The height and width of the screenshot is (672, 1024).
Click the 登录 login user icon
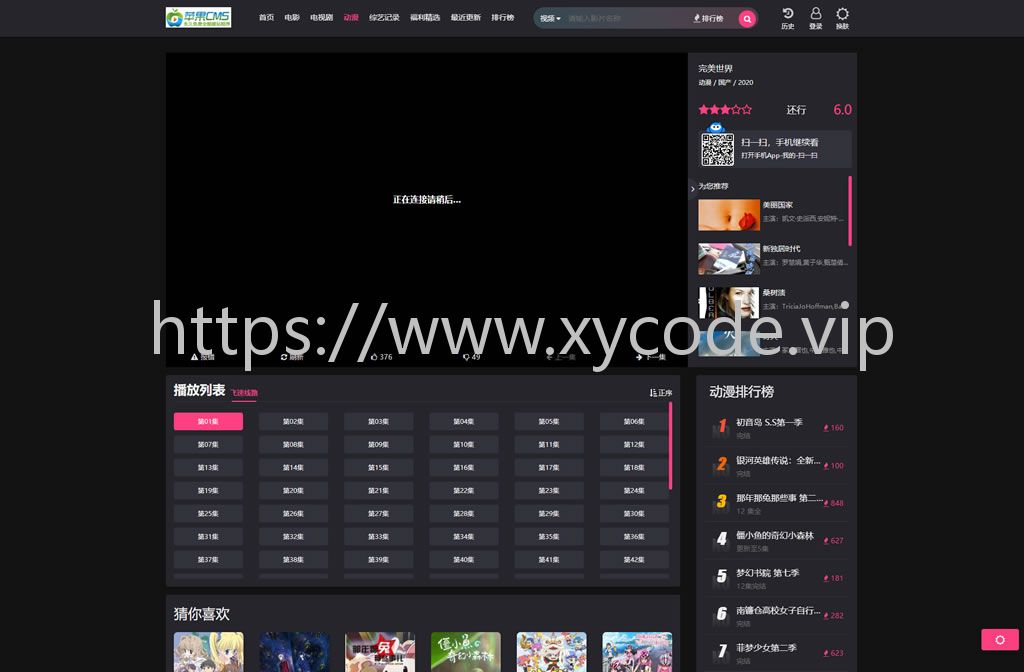coord(816,18)
